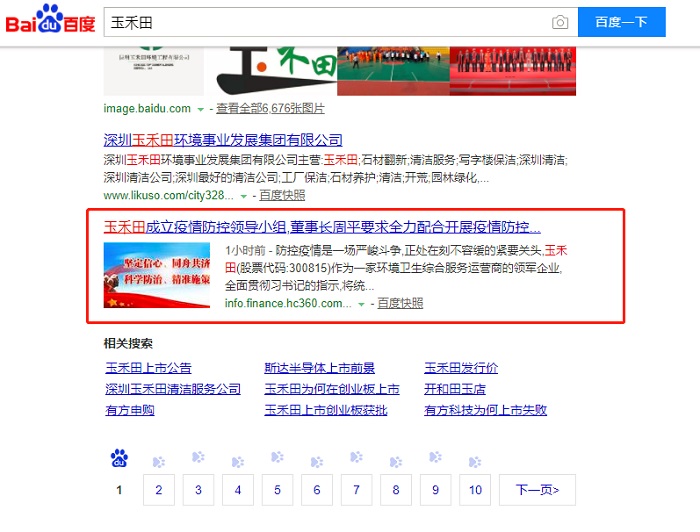Open related search 玉禾田上市公告
The image size is (700, 532).
[x=148, y=368]
